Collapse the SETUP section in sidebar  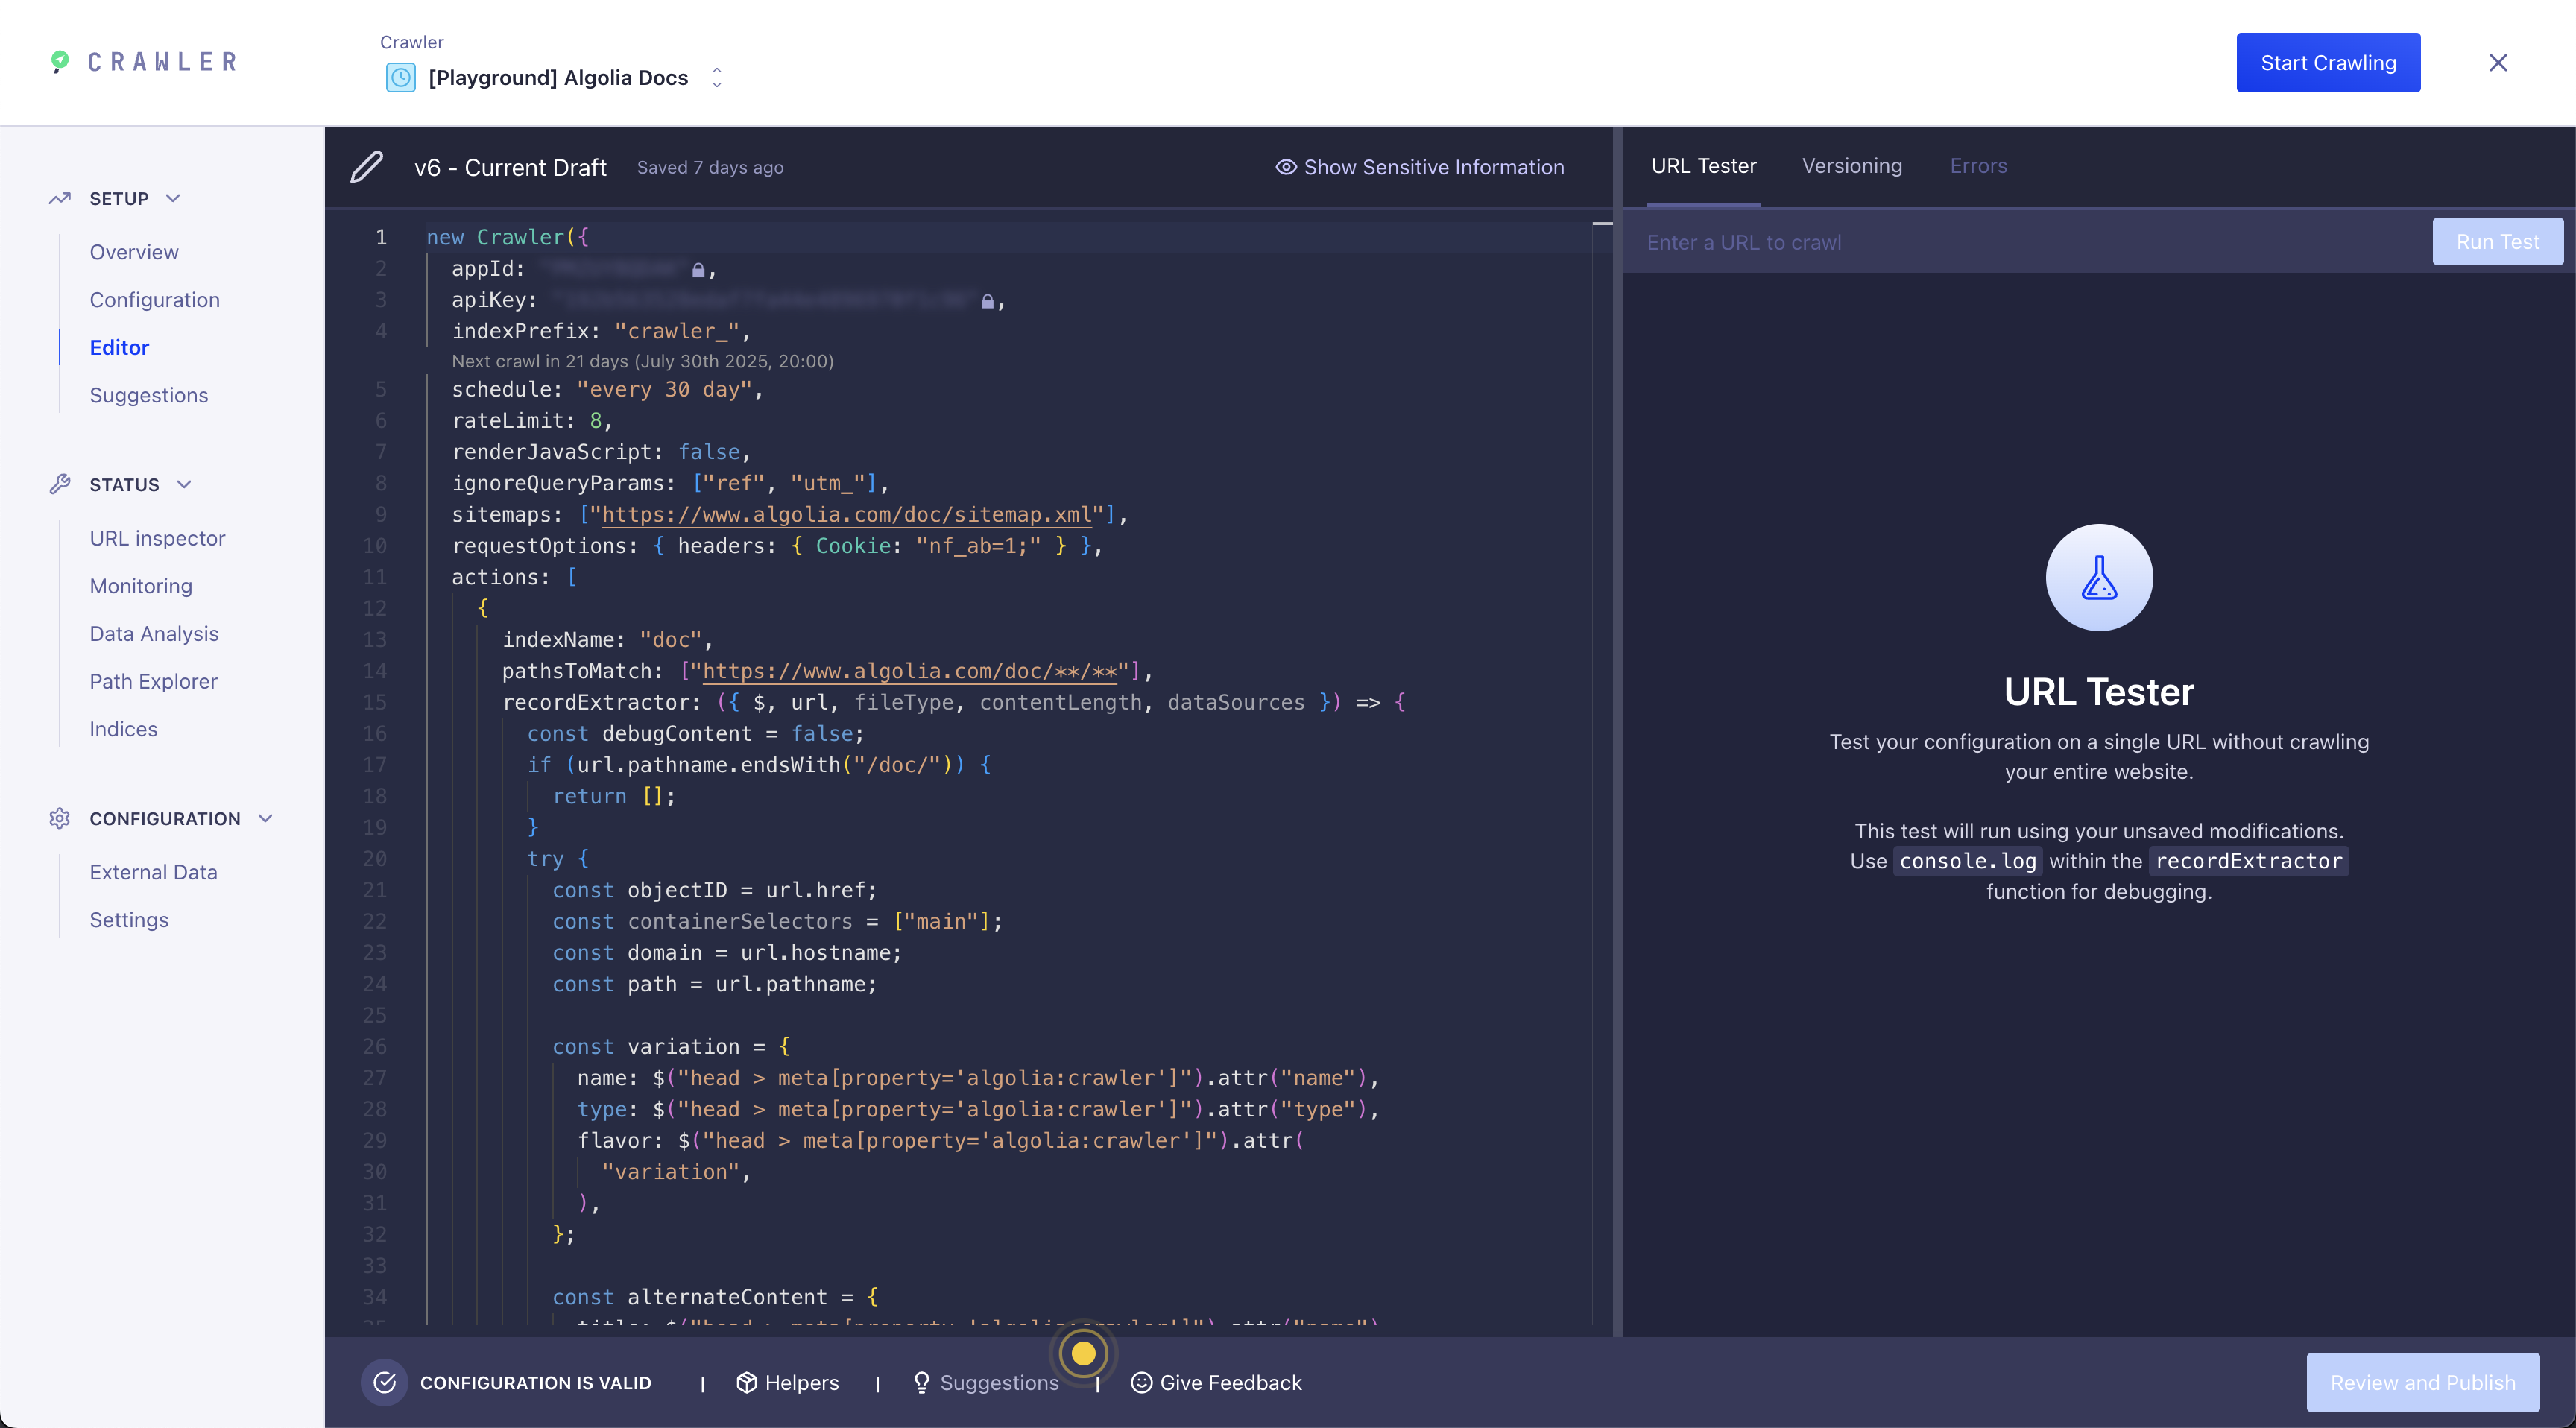172,198
